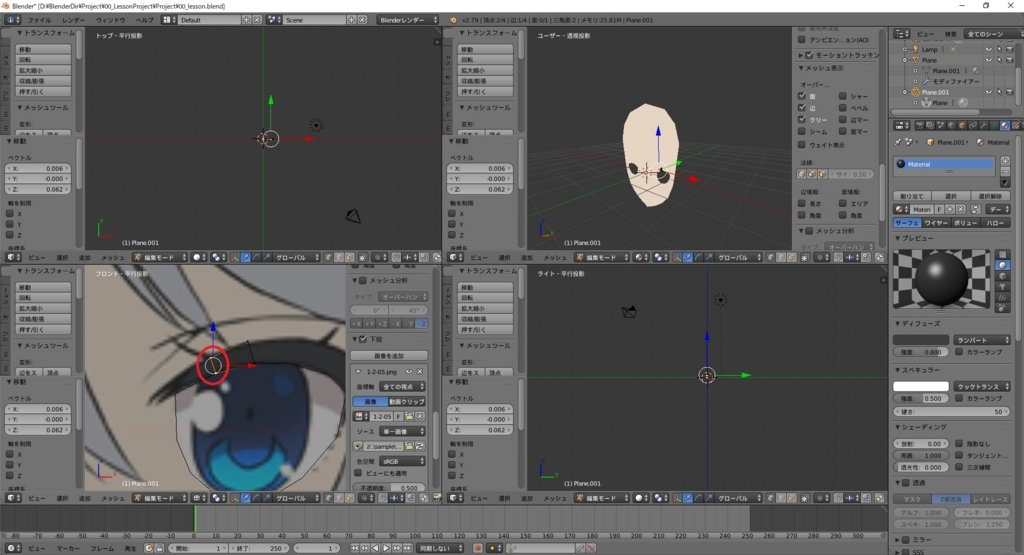The width and height of the screenshot is (1024, 555).
Task: Select sphere preview type in material preview
Action: (1002, 265)
